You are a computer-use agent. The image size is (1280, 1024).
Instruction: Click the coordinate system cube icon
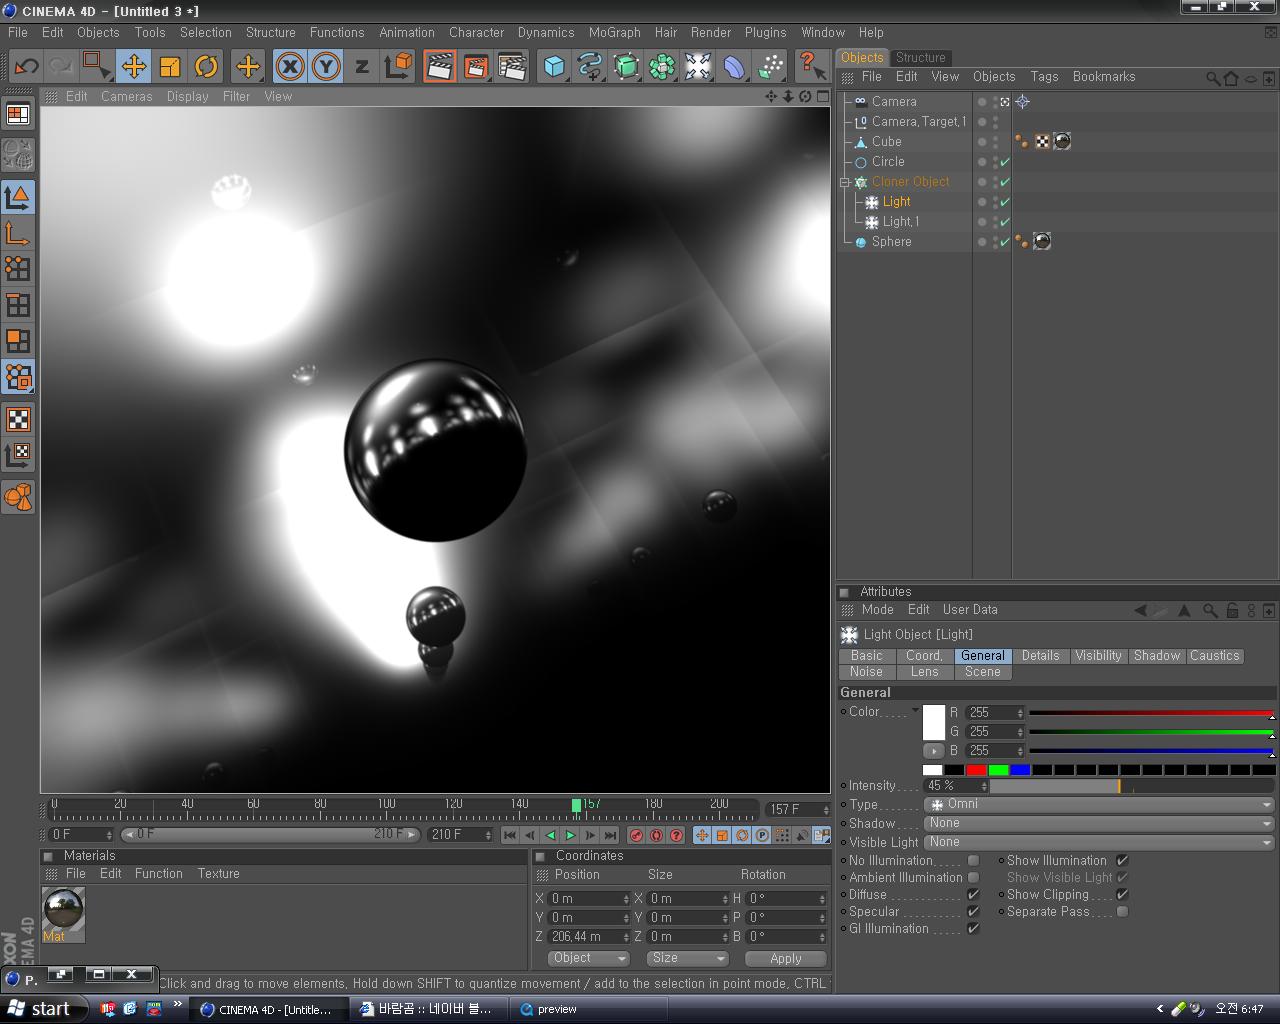[398, 67]
